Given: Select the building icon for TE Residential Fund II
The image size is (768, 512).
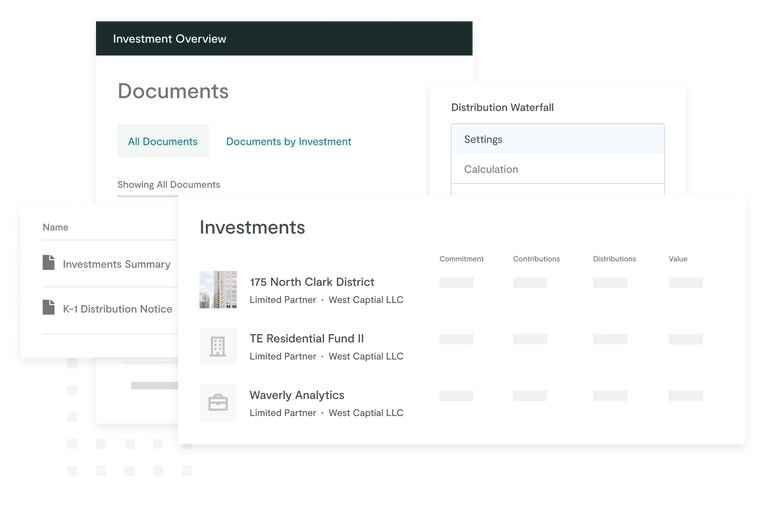Looking at the screenshot, I should [x=218, y=346].
